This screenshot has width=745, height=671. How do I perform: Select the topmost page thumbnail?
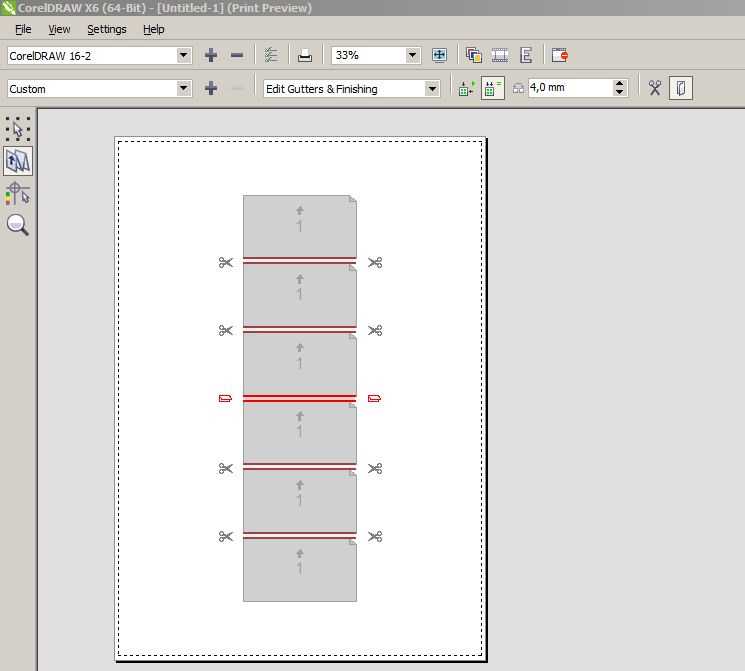point(300,226)
